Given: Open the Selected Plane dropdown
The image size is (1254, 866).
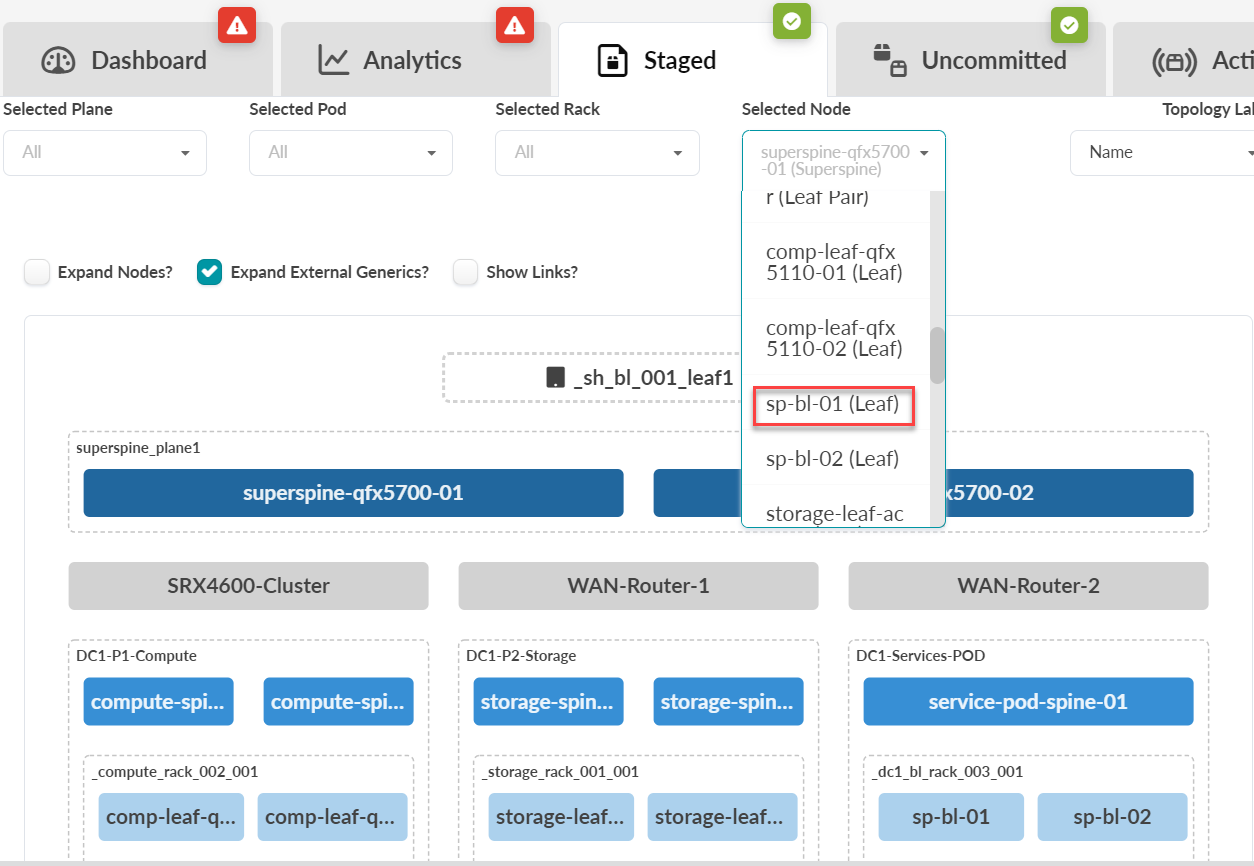Looking at the screenshot, I should (x=105, y=153).
